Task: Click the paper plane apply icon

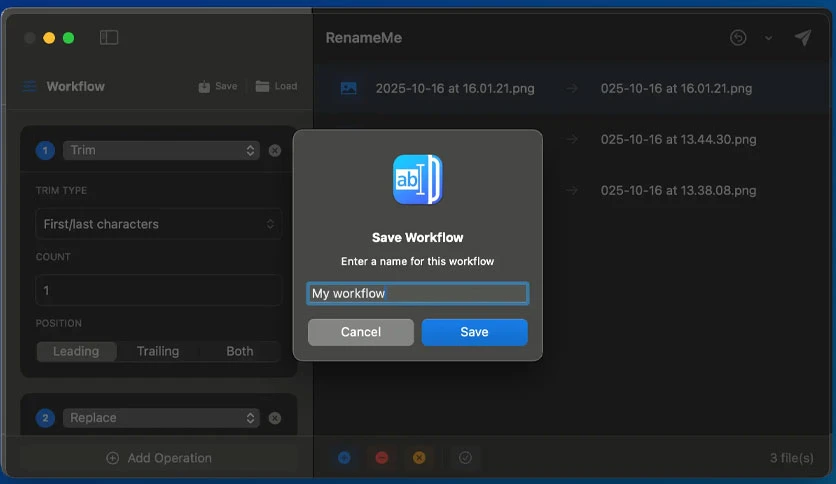Action: pos(803,37)
